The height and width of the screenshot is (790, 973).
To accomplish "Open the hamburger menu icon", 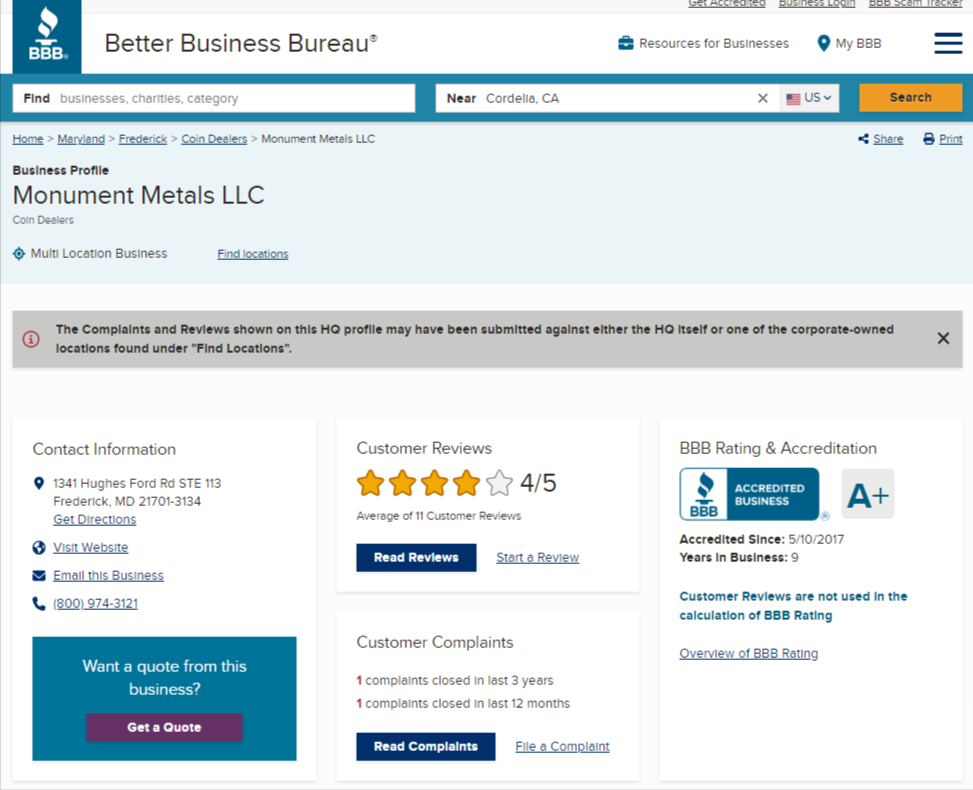I will tap(948, 43).
